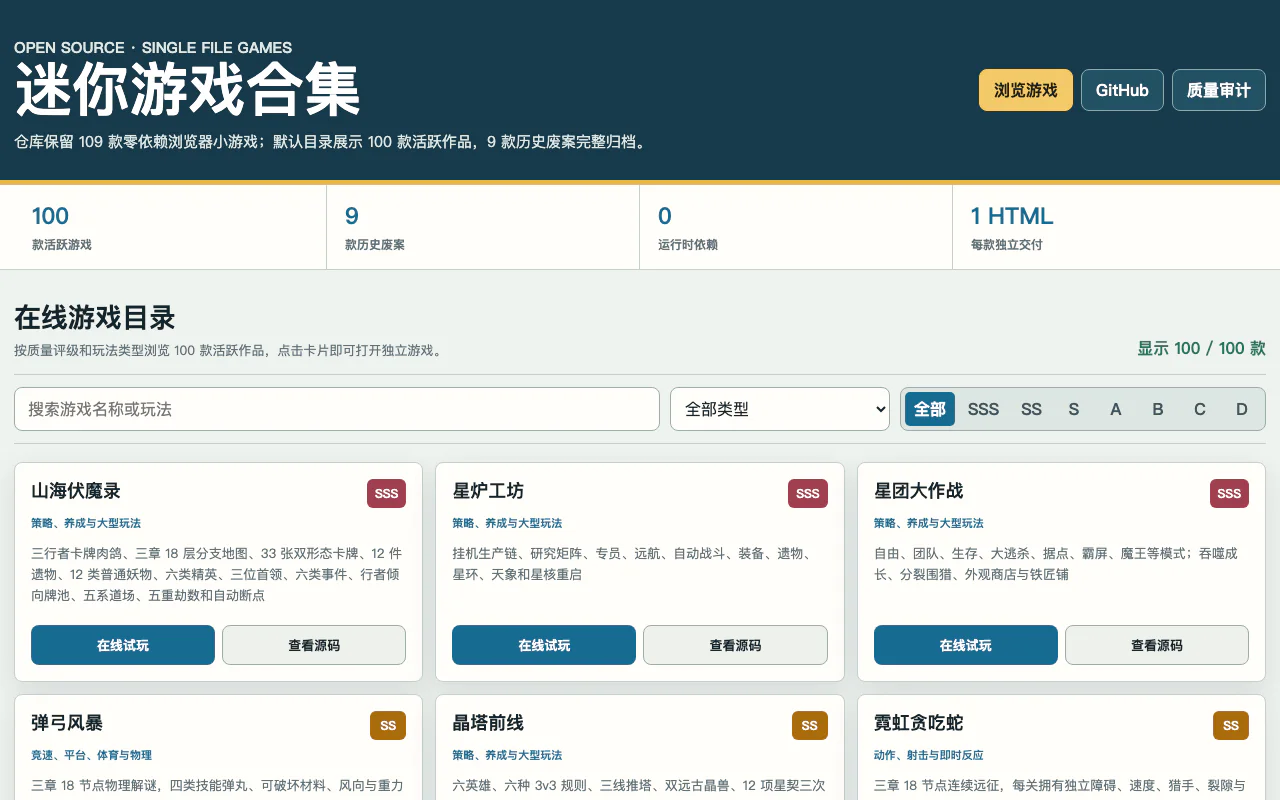
Task: Filter games by B rating
Action: 1158,409
